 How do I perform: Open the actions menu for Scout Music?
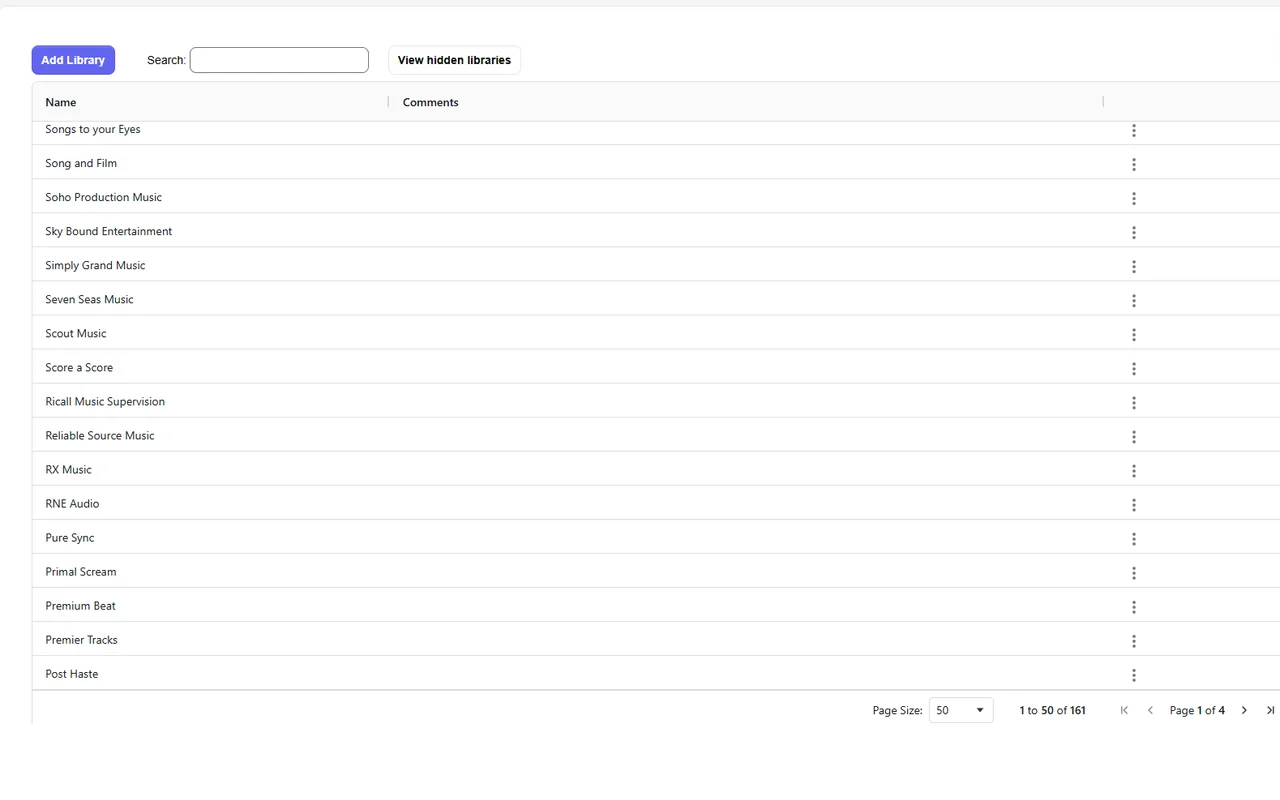pyautogui.click(x=1133, y=334)
